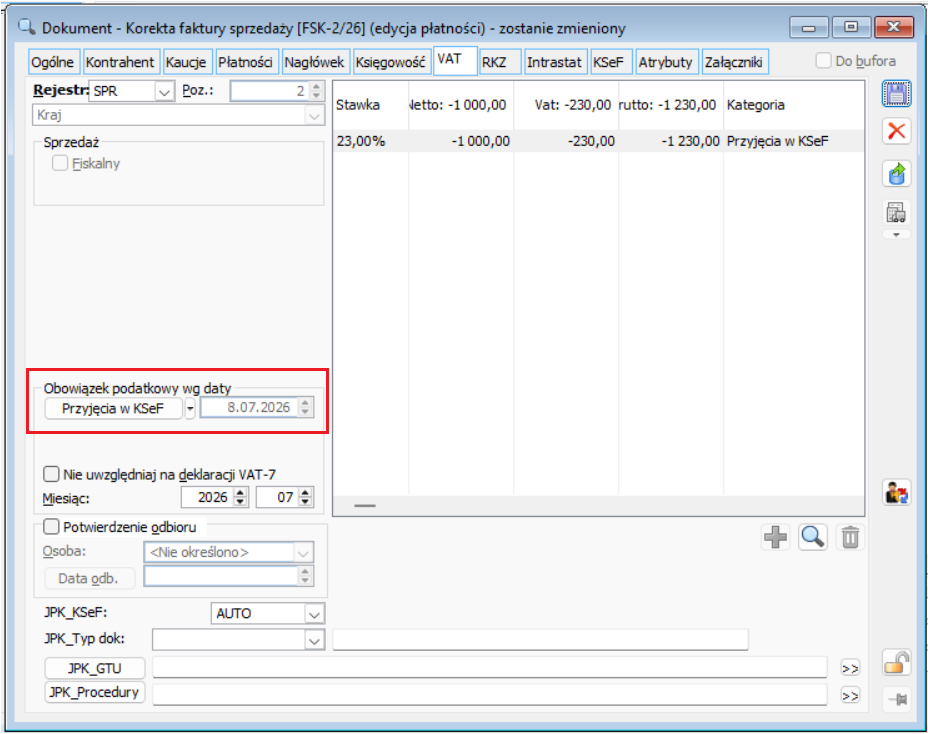The image size is (928, 734).
Task: Open the KSeF tab
Action: pyautogui.click(x=608, y=62)
